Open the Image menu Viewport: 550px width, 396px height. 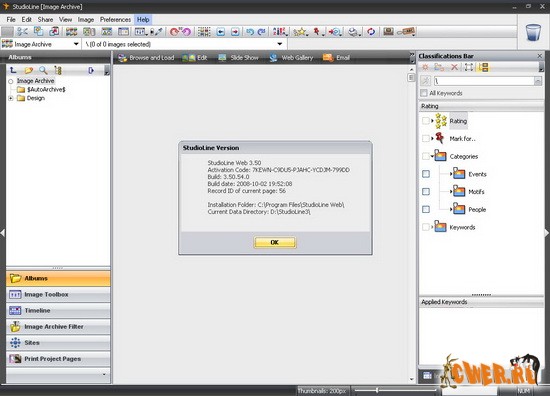[x=86, y=20]
